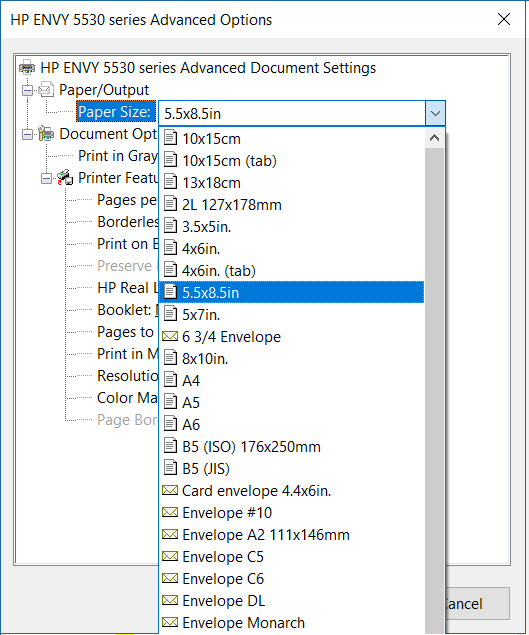Pick Envelope Monarch size

pyautogui.click(x=292, y=622)
